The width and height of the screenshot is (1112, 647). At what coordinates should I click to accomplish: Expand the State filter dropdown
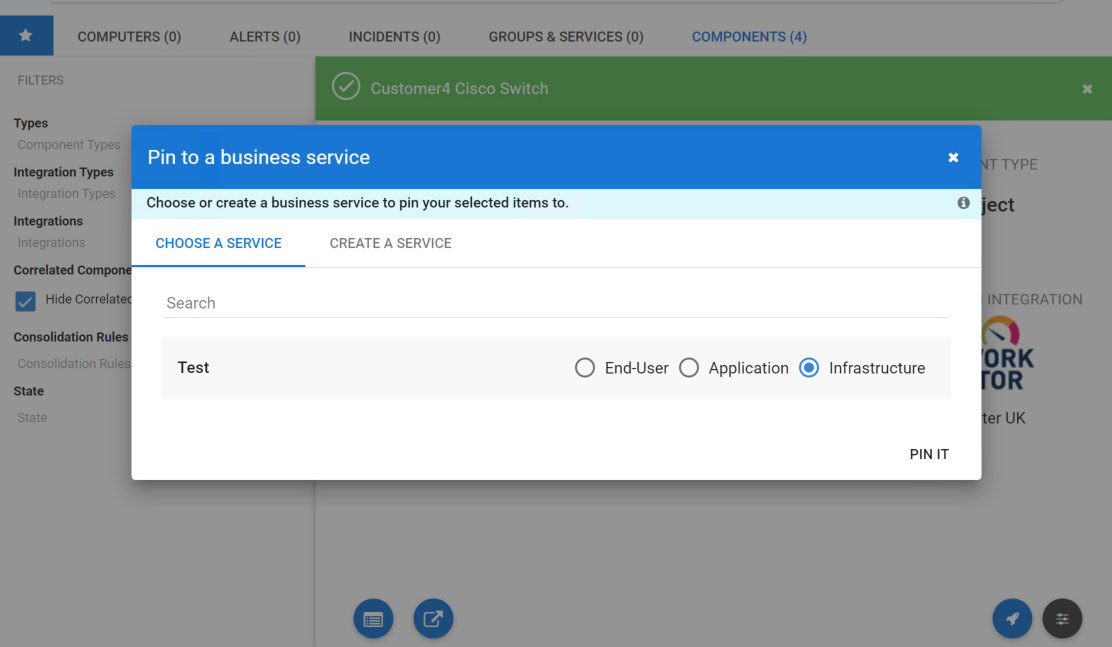[x=32, y=418]
